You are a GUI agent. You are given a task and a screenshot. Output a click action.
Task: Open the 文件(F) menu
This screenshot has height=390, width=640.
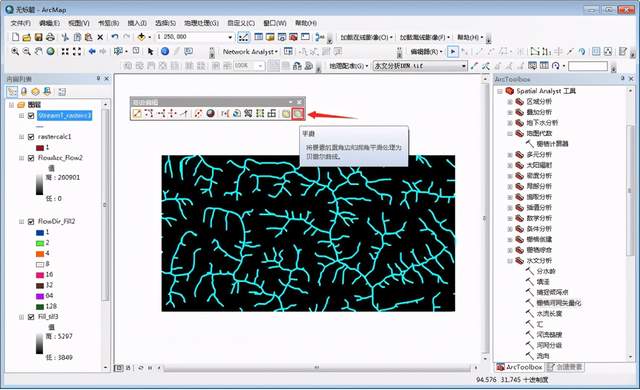pyautogui.click(x=20, y=23)
